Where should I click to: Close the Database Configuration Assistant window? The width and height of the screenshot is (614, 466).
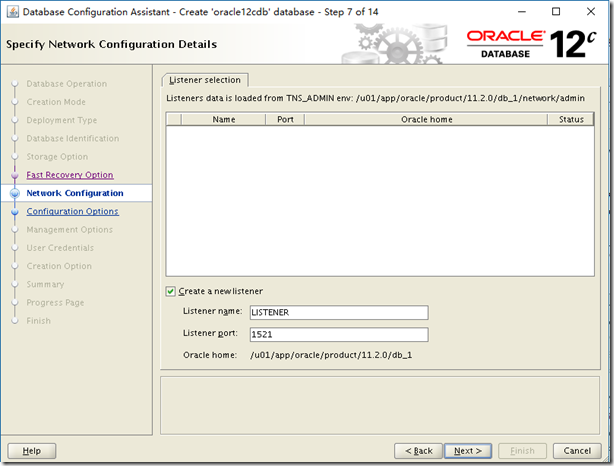pos(591,12)
